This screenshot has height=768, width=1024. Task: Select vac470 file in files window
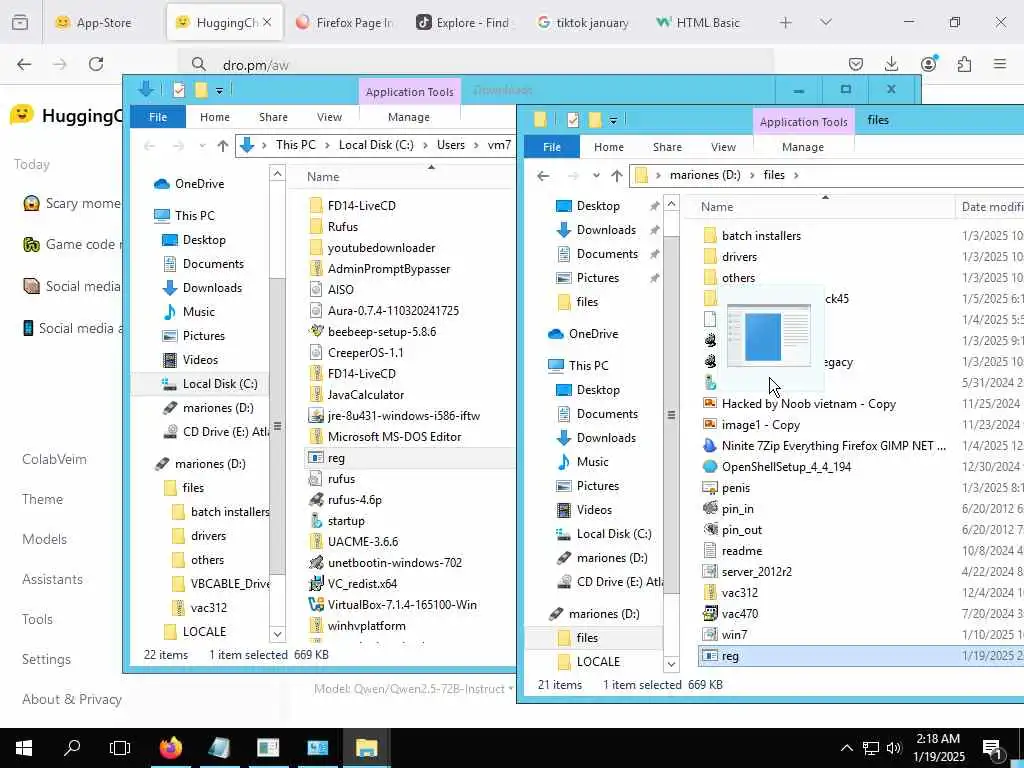pos(739,614)
